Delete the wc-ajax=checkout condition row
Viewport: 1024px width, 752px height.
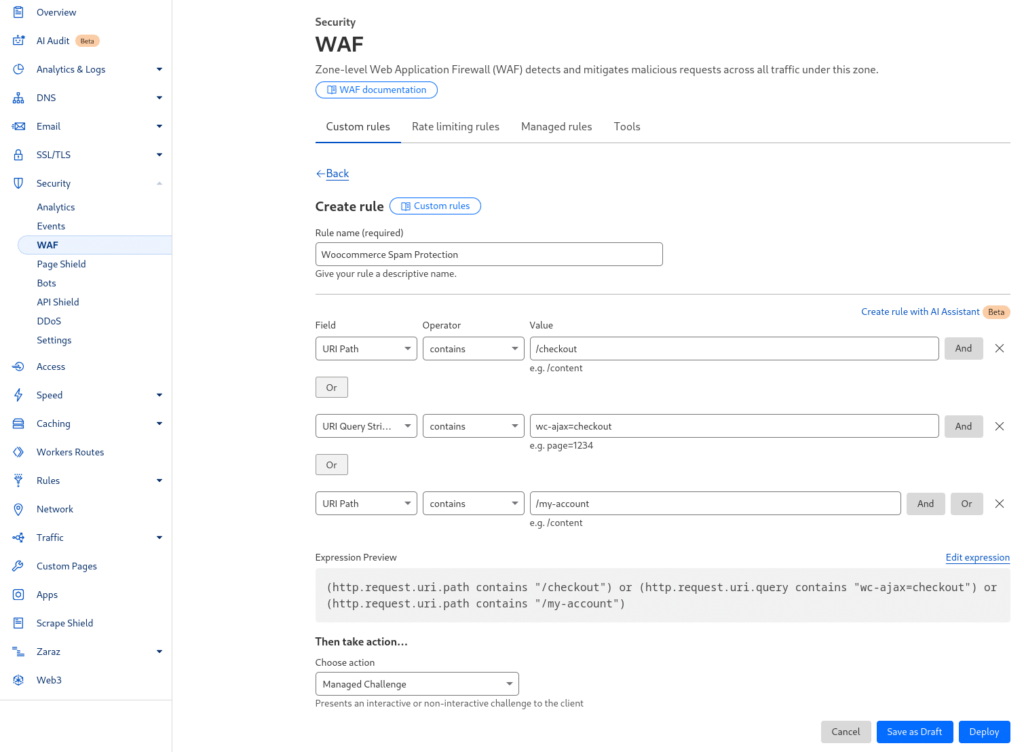tap(998, 426)
